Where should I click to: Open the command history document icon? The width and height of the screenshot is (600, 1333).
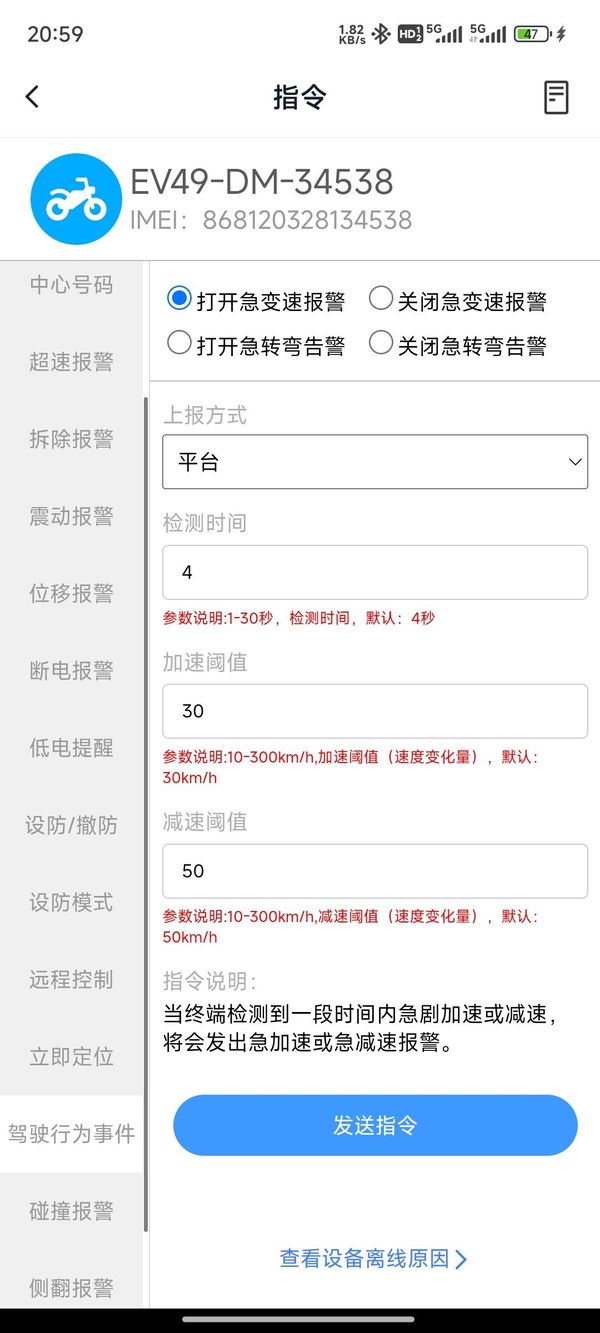(x=556, y=97)
